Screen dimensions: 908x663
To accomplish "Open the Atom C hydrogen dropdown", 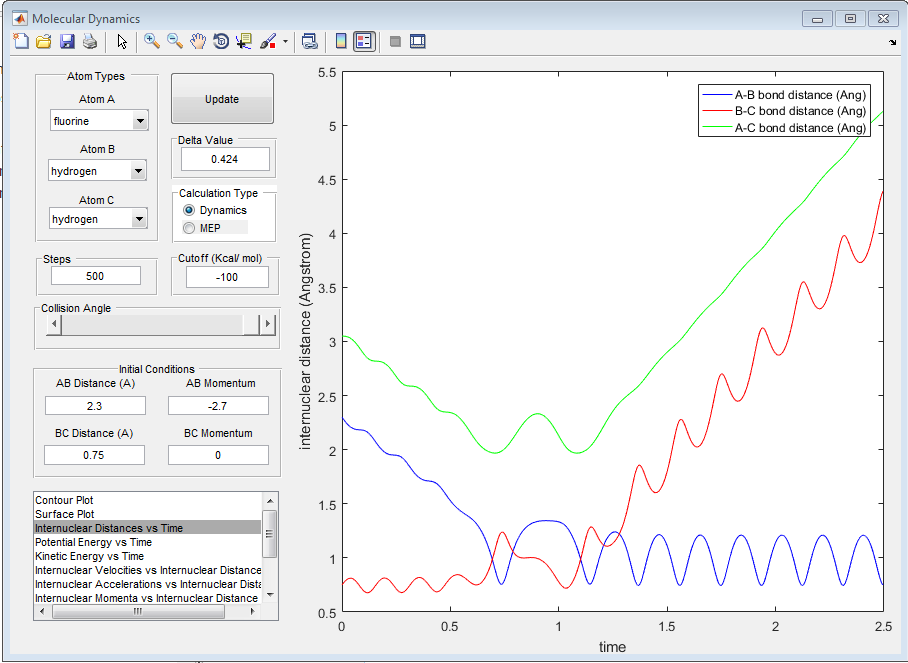I will click(139, 219).
